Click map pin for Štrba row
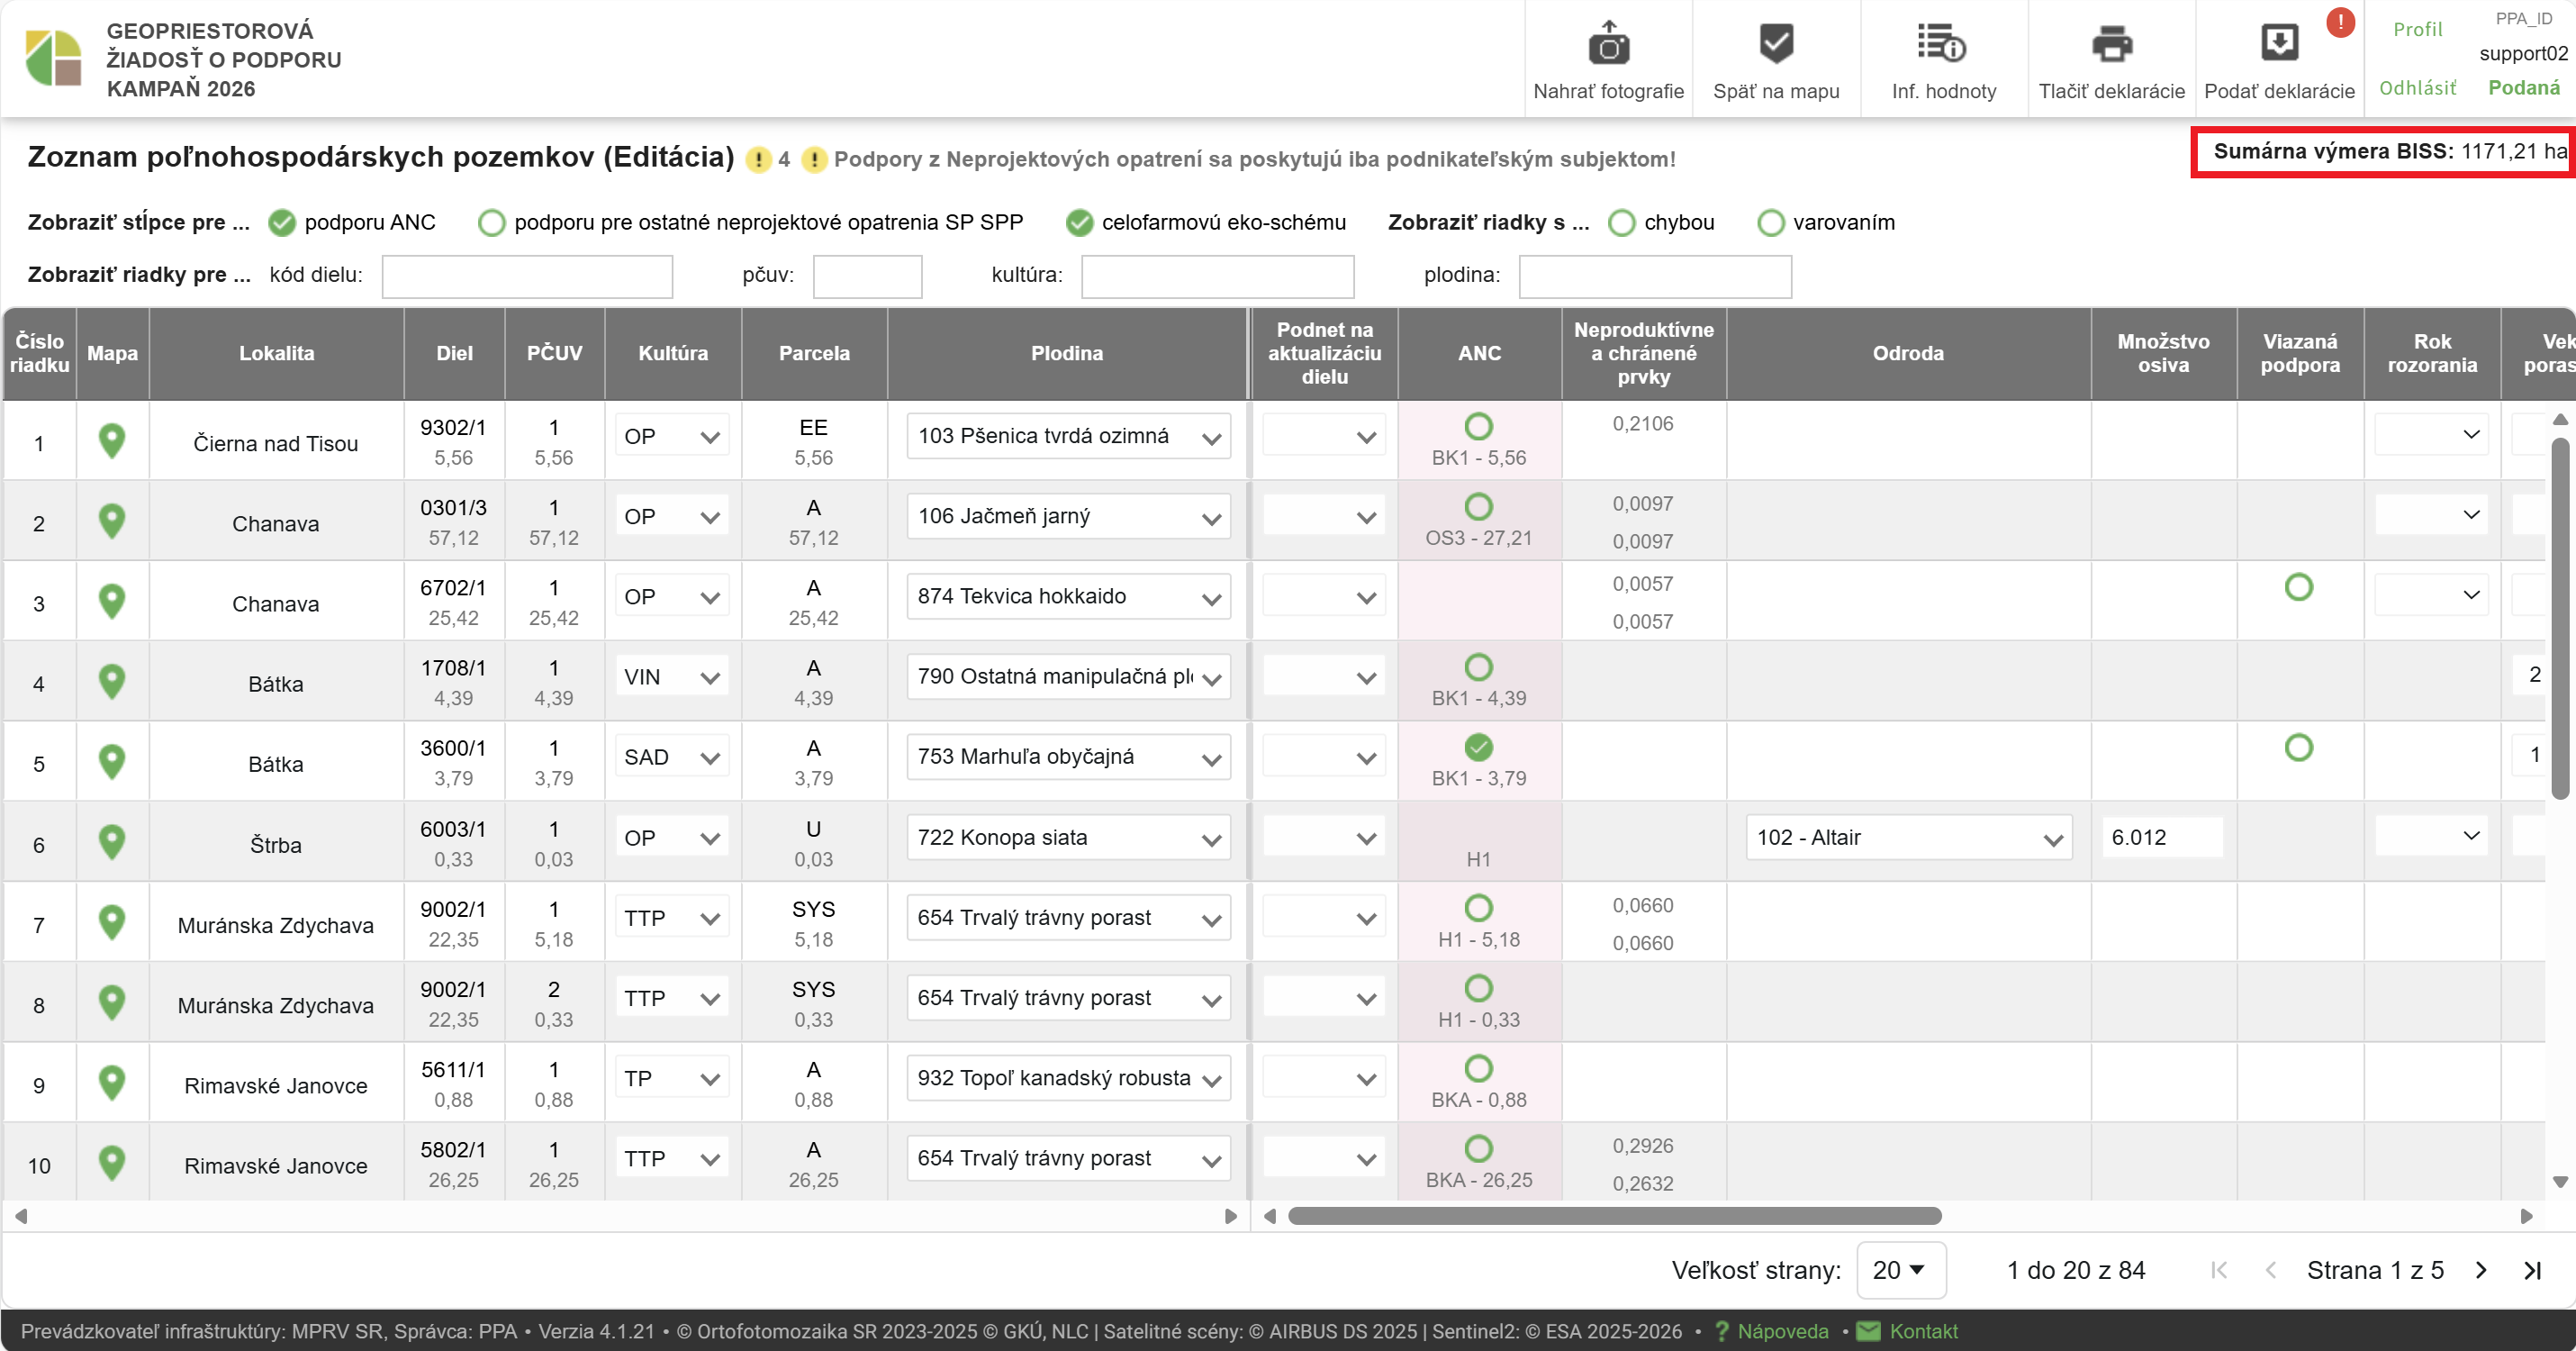2576x1351 pixels. (x=112, y=842)
